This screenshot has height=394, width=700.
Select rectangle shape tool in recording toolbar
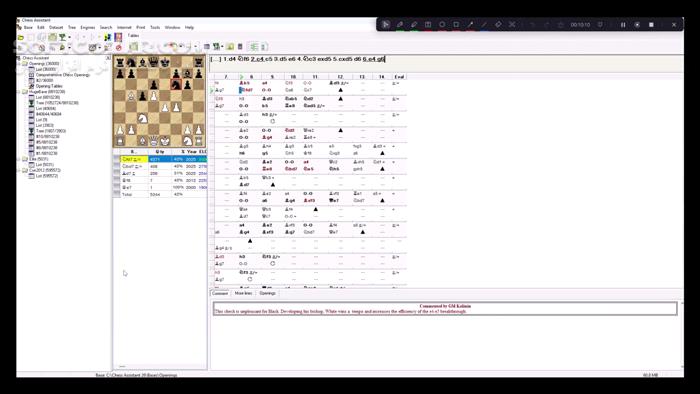click(456, 25)
